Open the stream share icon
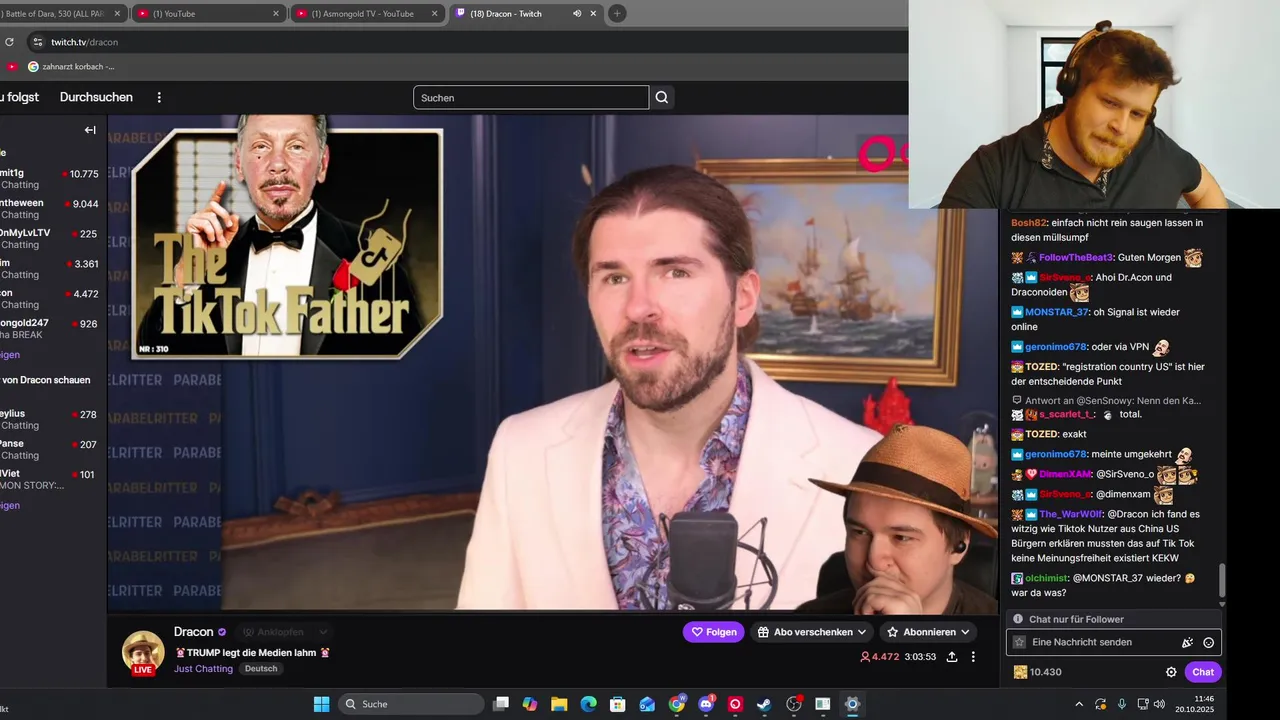The height and width of the screenshot is (720, 1280). [952, 657]
